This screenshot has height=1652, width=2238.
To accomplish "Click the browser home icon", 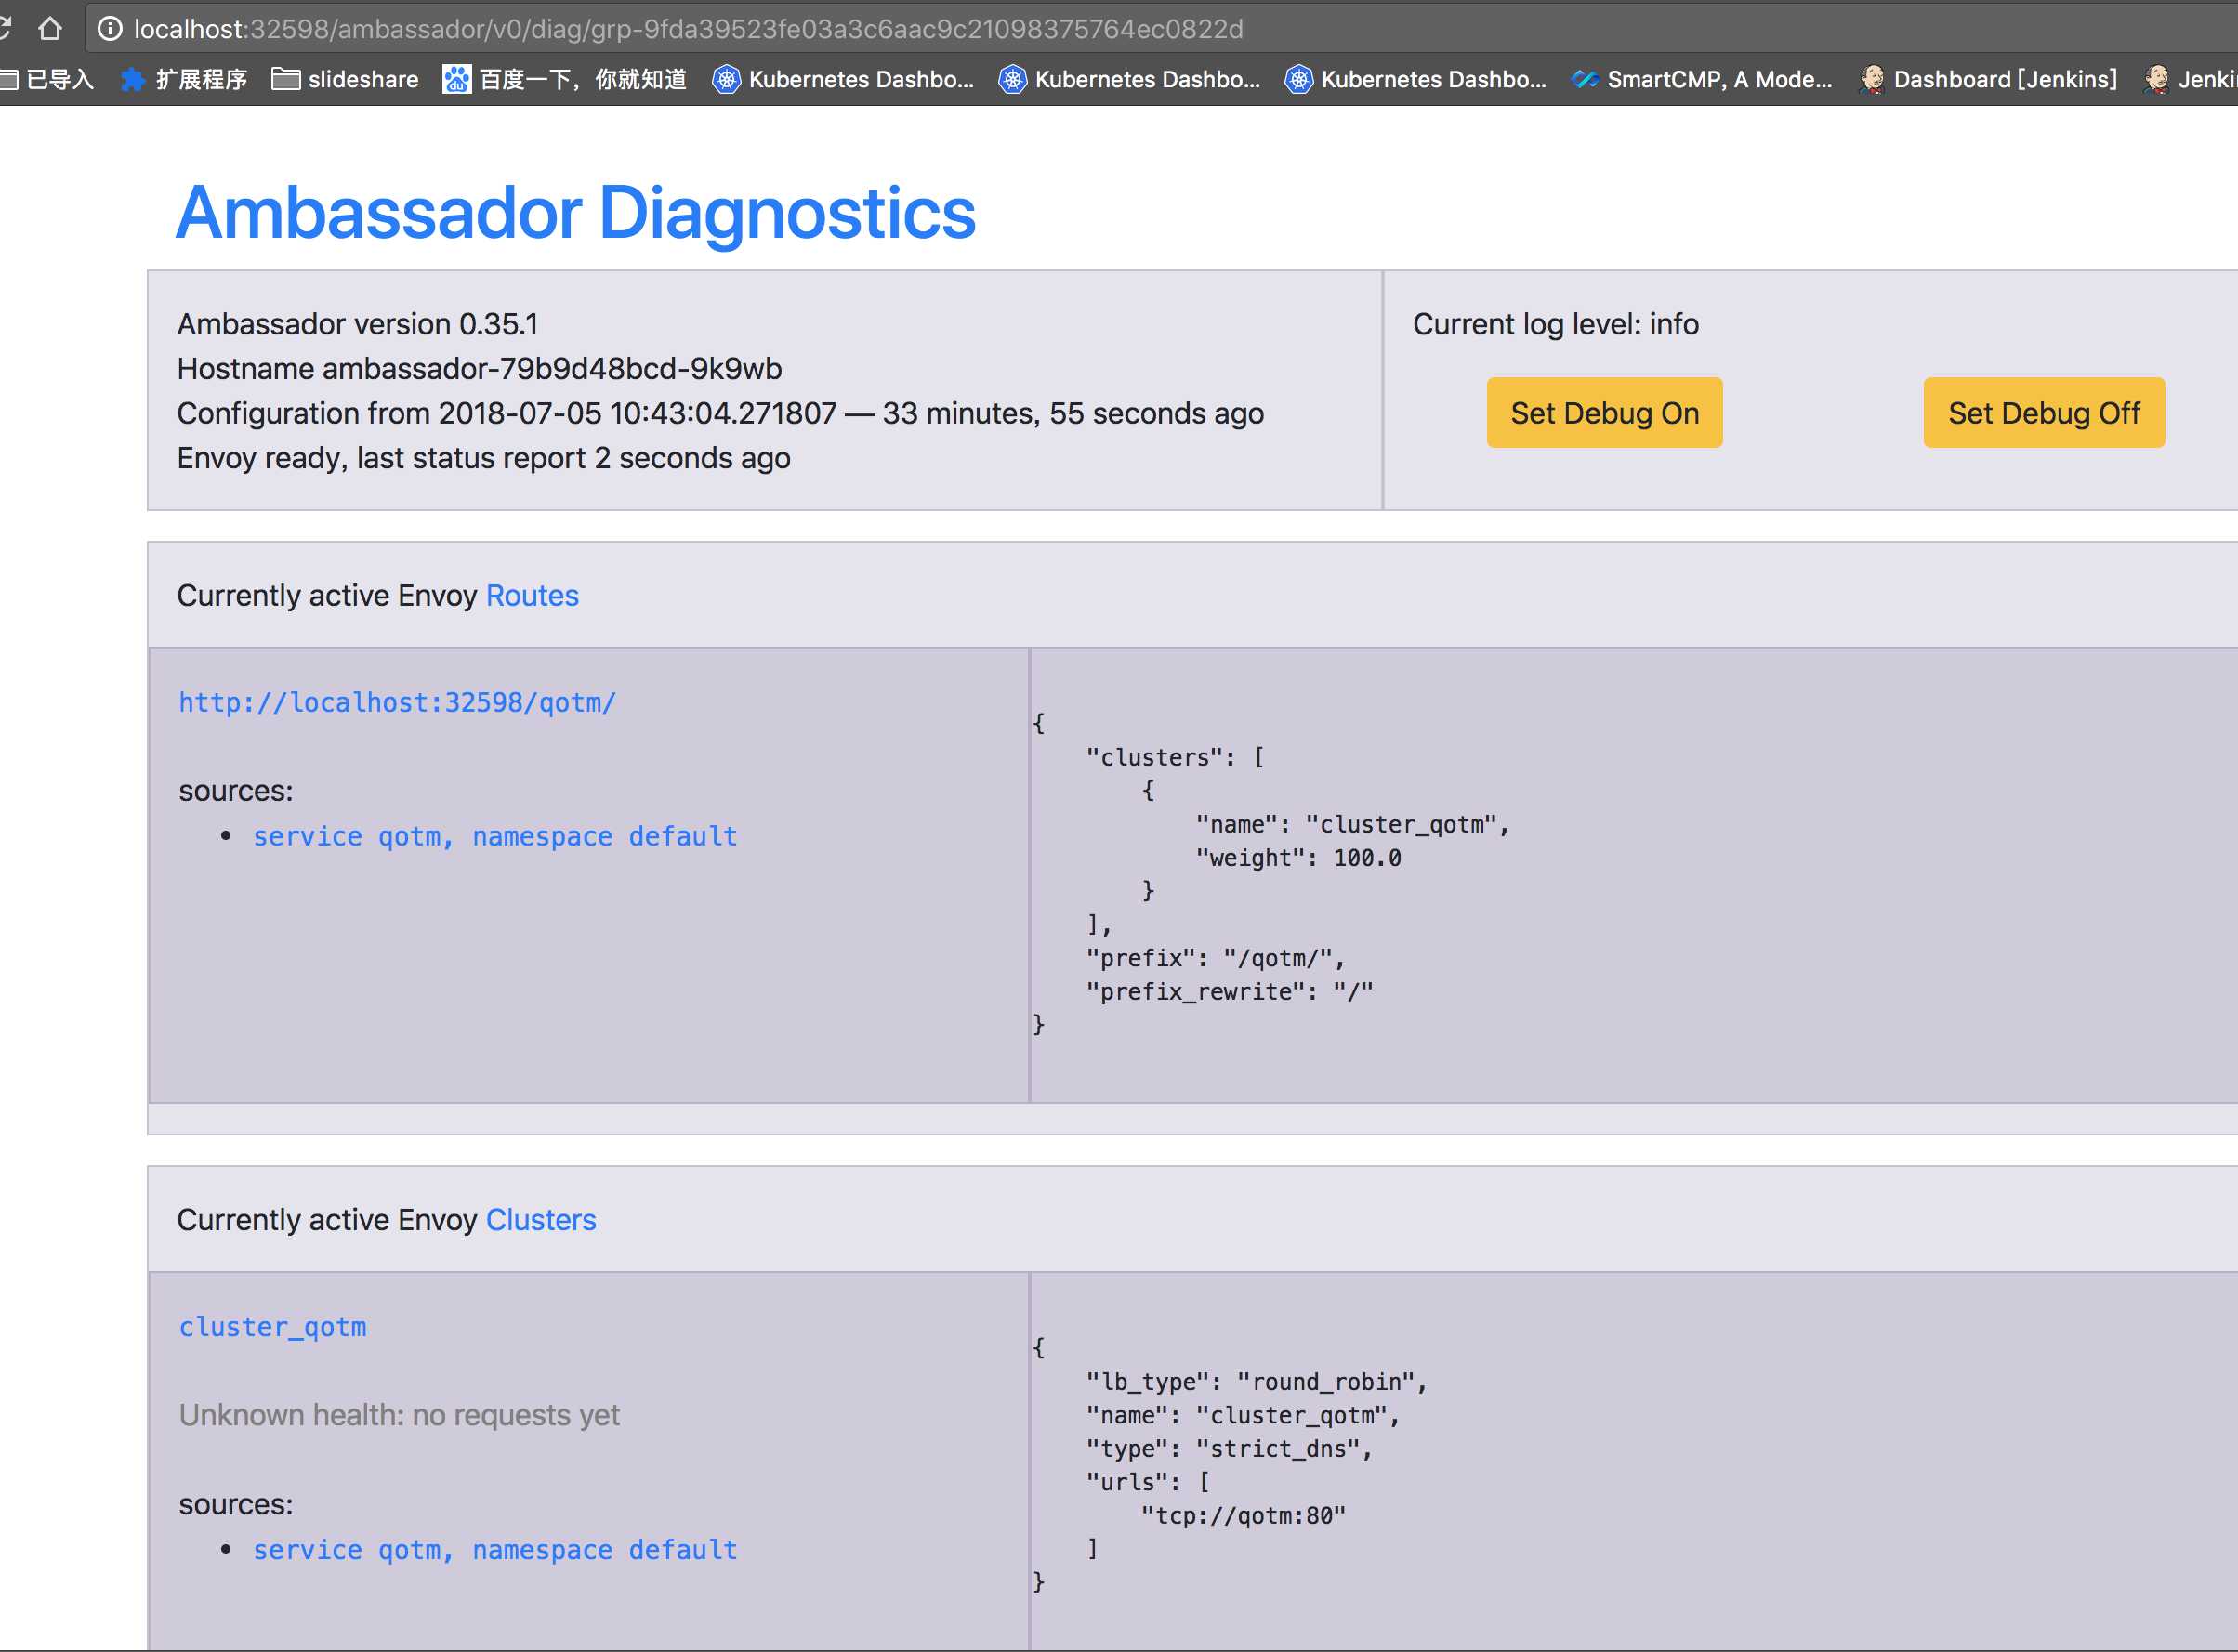I will coord(50,28).
